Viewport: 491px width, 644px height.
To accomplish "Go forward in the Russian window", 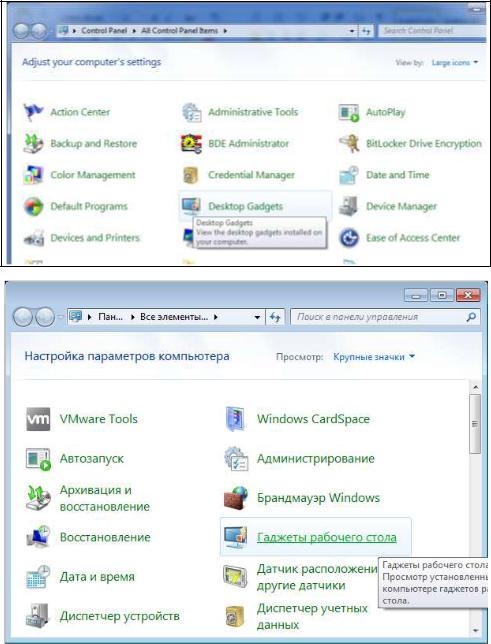I will 44,317.
